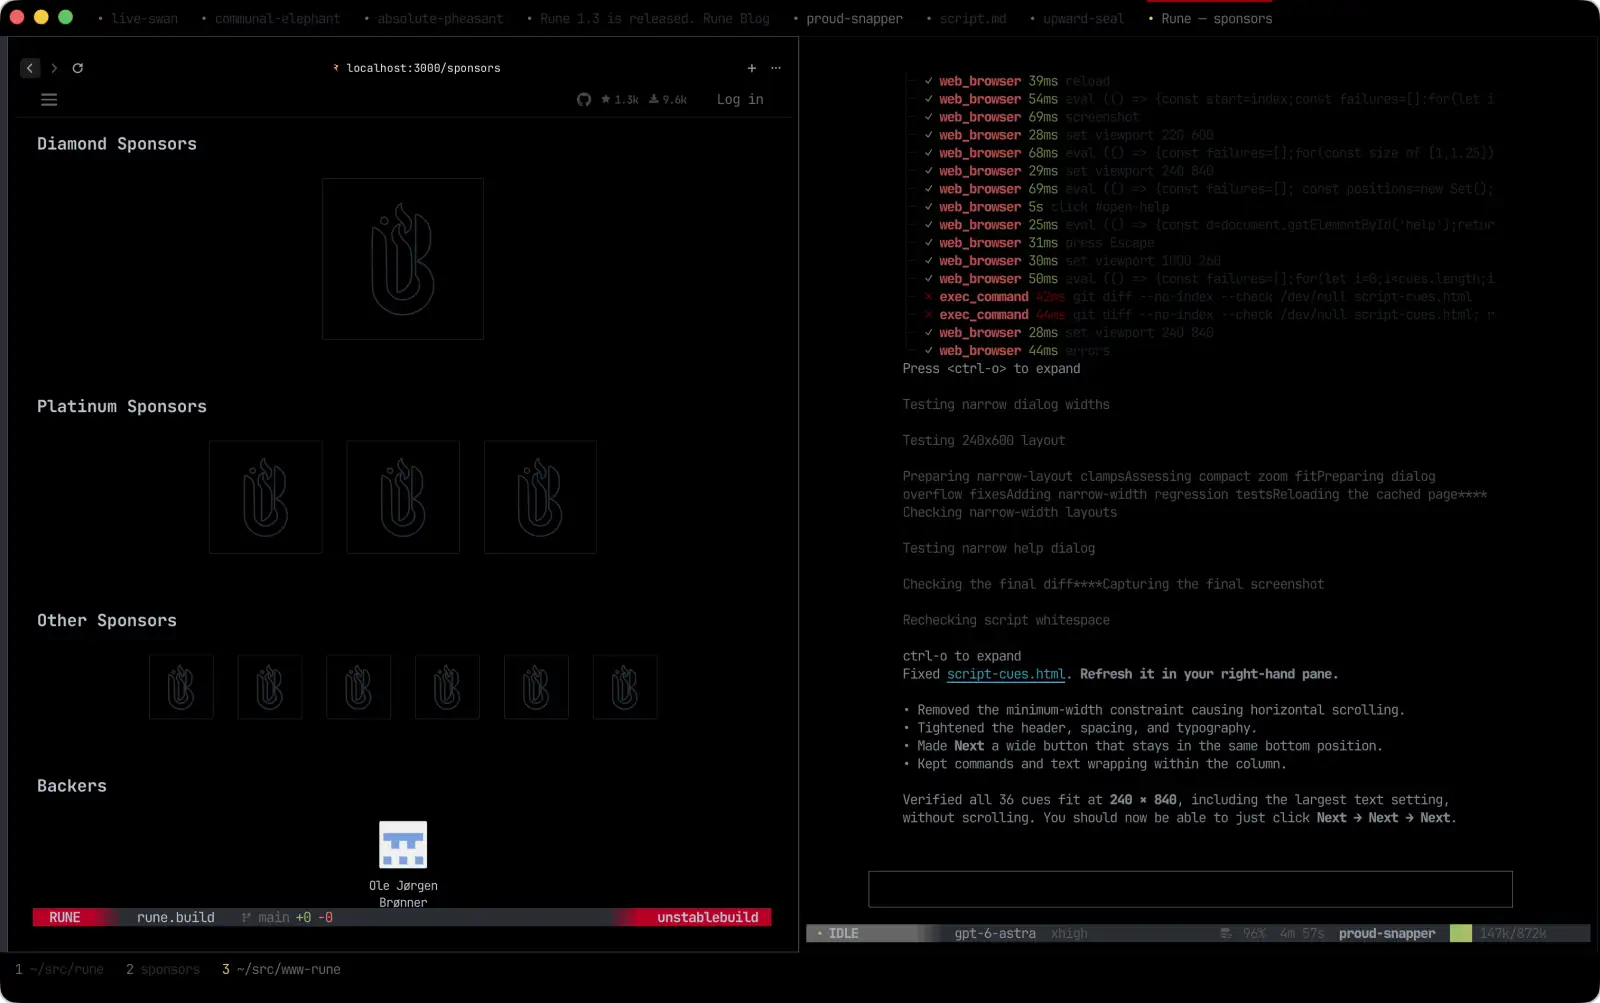This screenshot has height=1003, width=1600.
Task: Click the Diamond sponsor logo
Action: (x=403, y=259)
